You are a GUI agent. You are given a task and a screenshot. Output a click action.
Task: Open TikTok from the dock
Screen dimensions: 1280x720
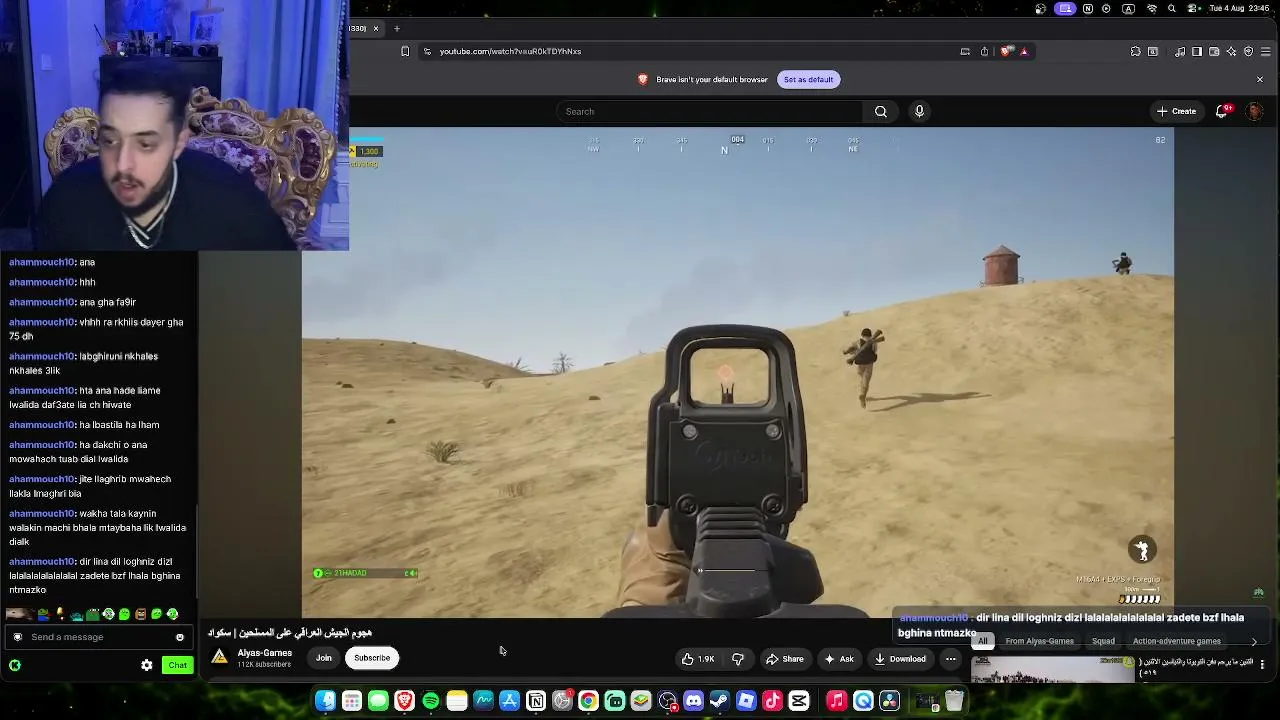(x=772, y=701)
